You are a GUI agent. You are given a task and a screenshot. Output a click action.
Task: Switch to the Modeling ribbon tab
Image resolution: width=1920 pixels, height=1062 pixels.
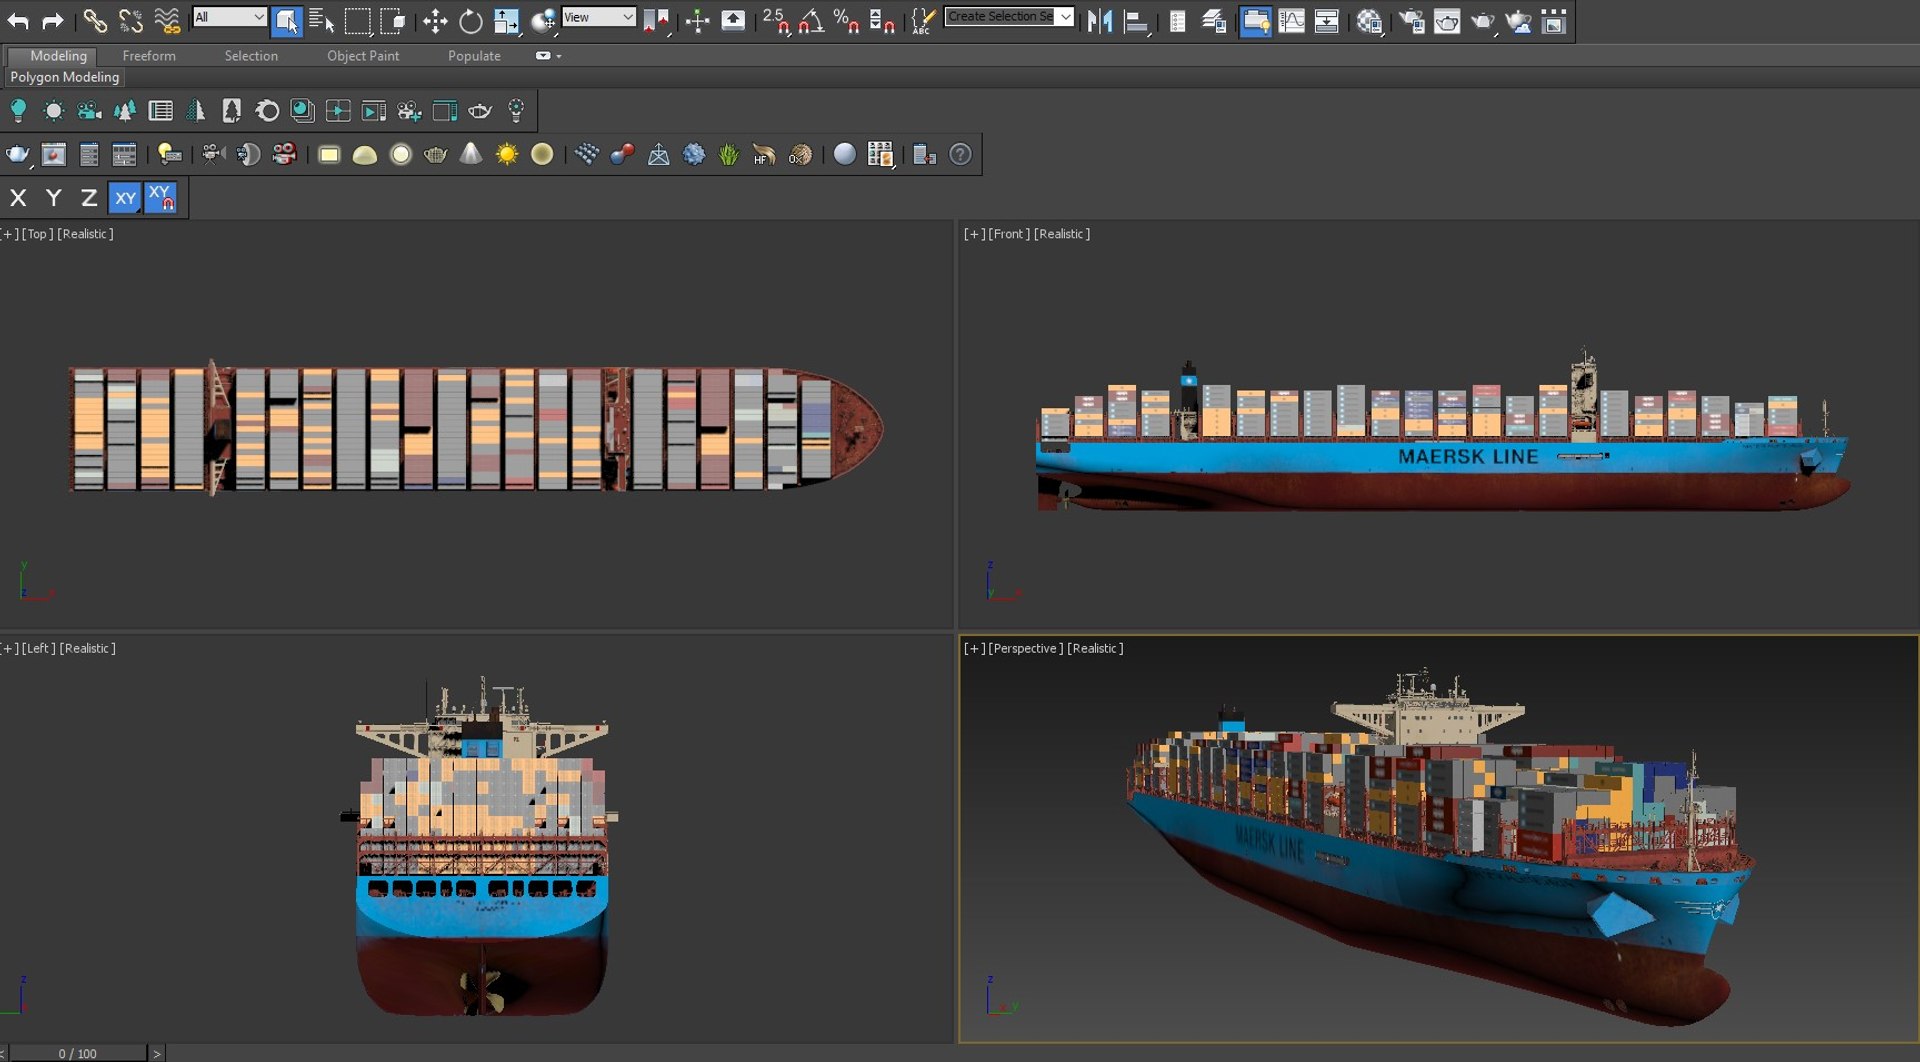(x=58, y=56)
